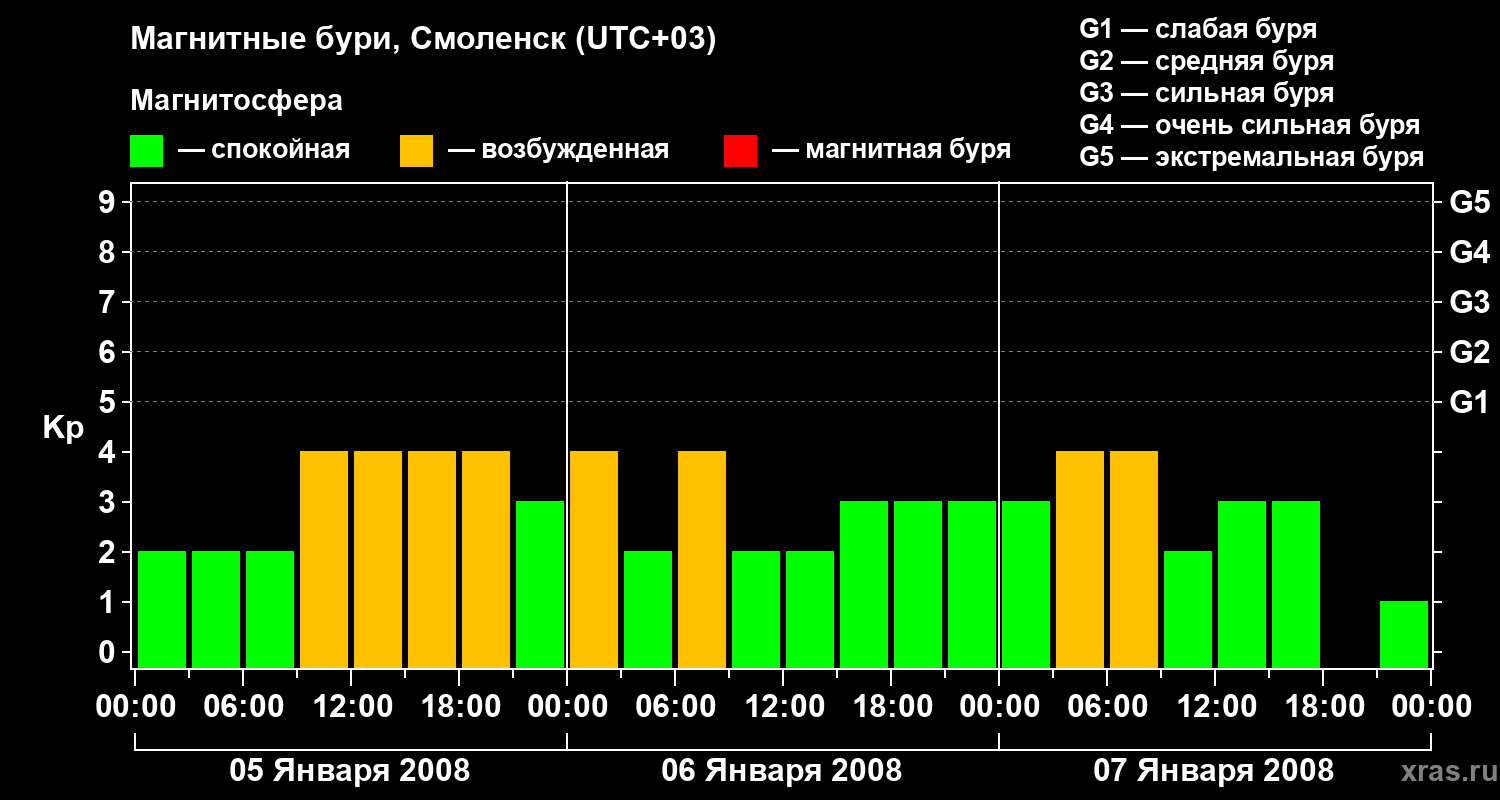Click the '18:00' time label for 06 Января
1500x800 pixels.
[892, 708]
